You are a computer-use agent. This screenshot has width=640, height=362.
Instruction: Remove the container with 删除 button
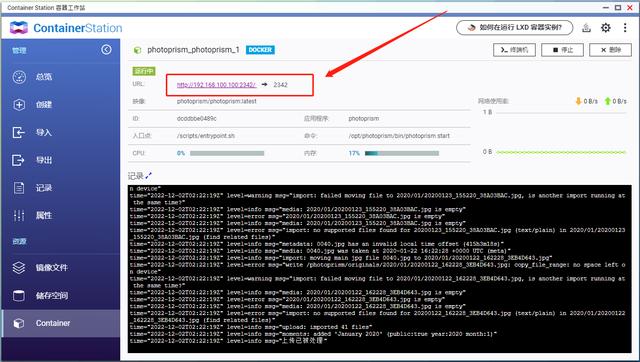[x=610, y=50]
